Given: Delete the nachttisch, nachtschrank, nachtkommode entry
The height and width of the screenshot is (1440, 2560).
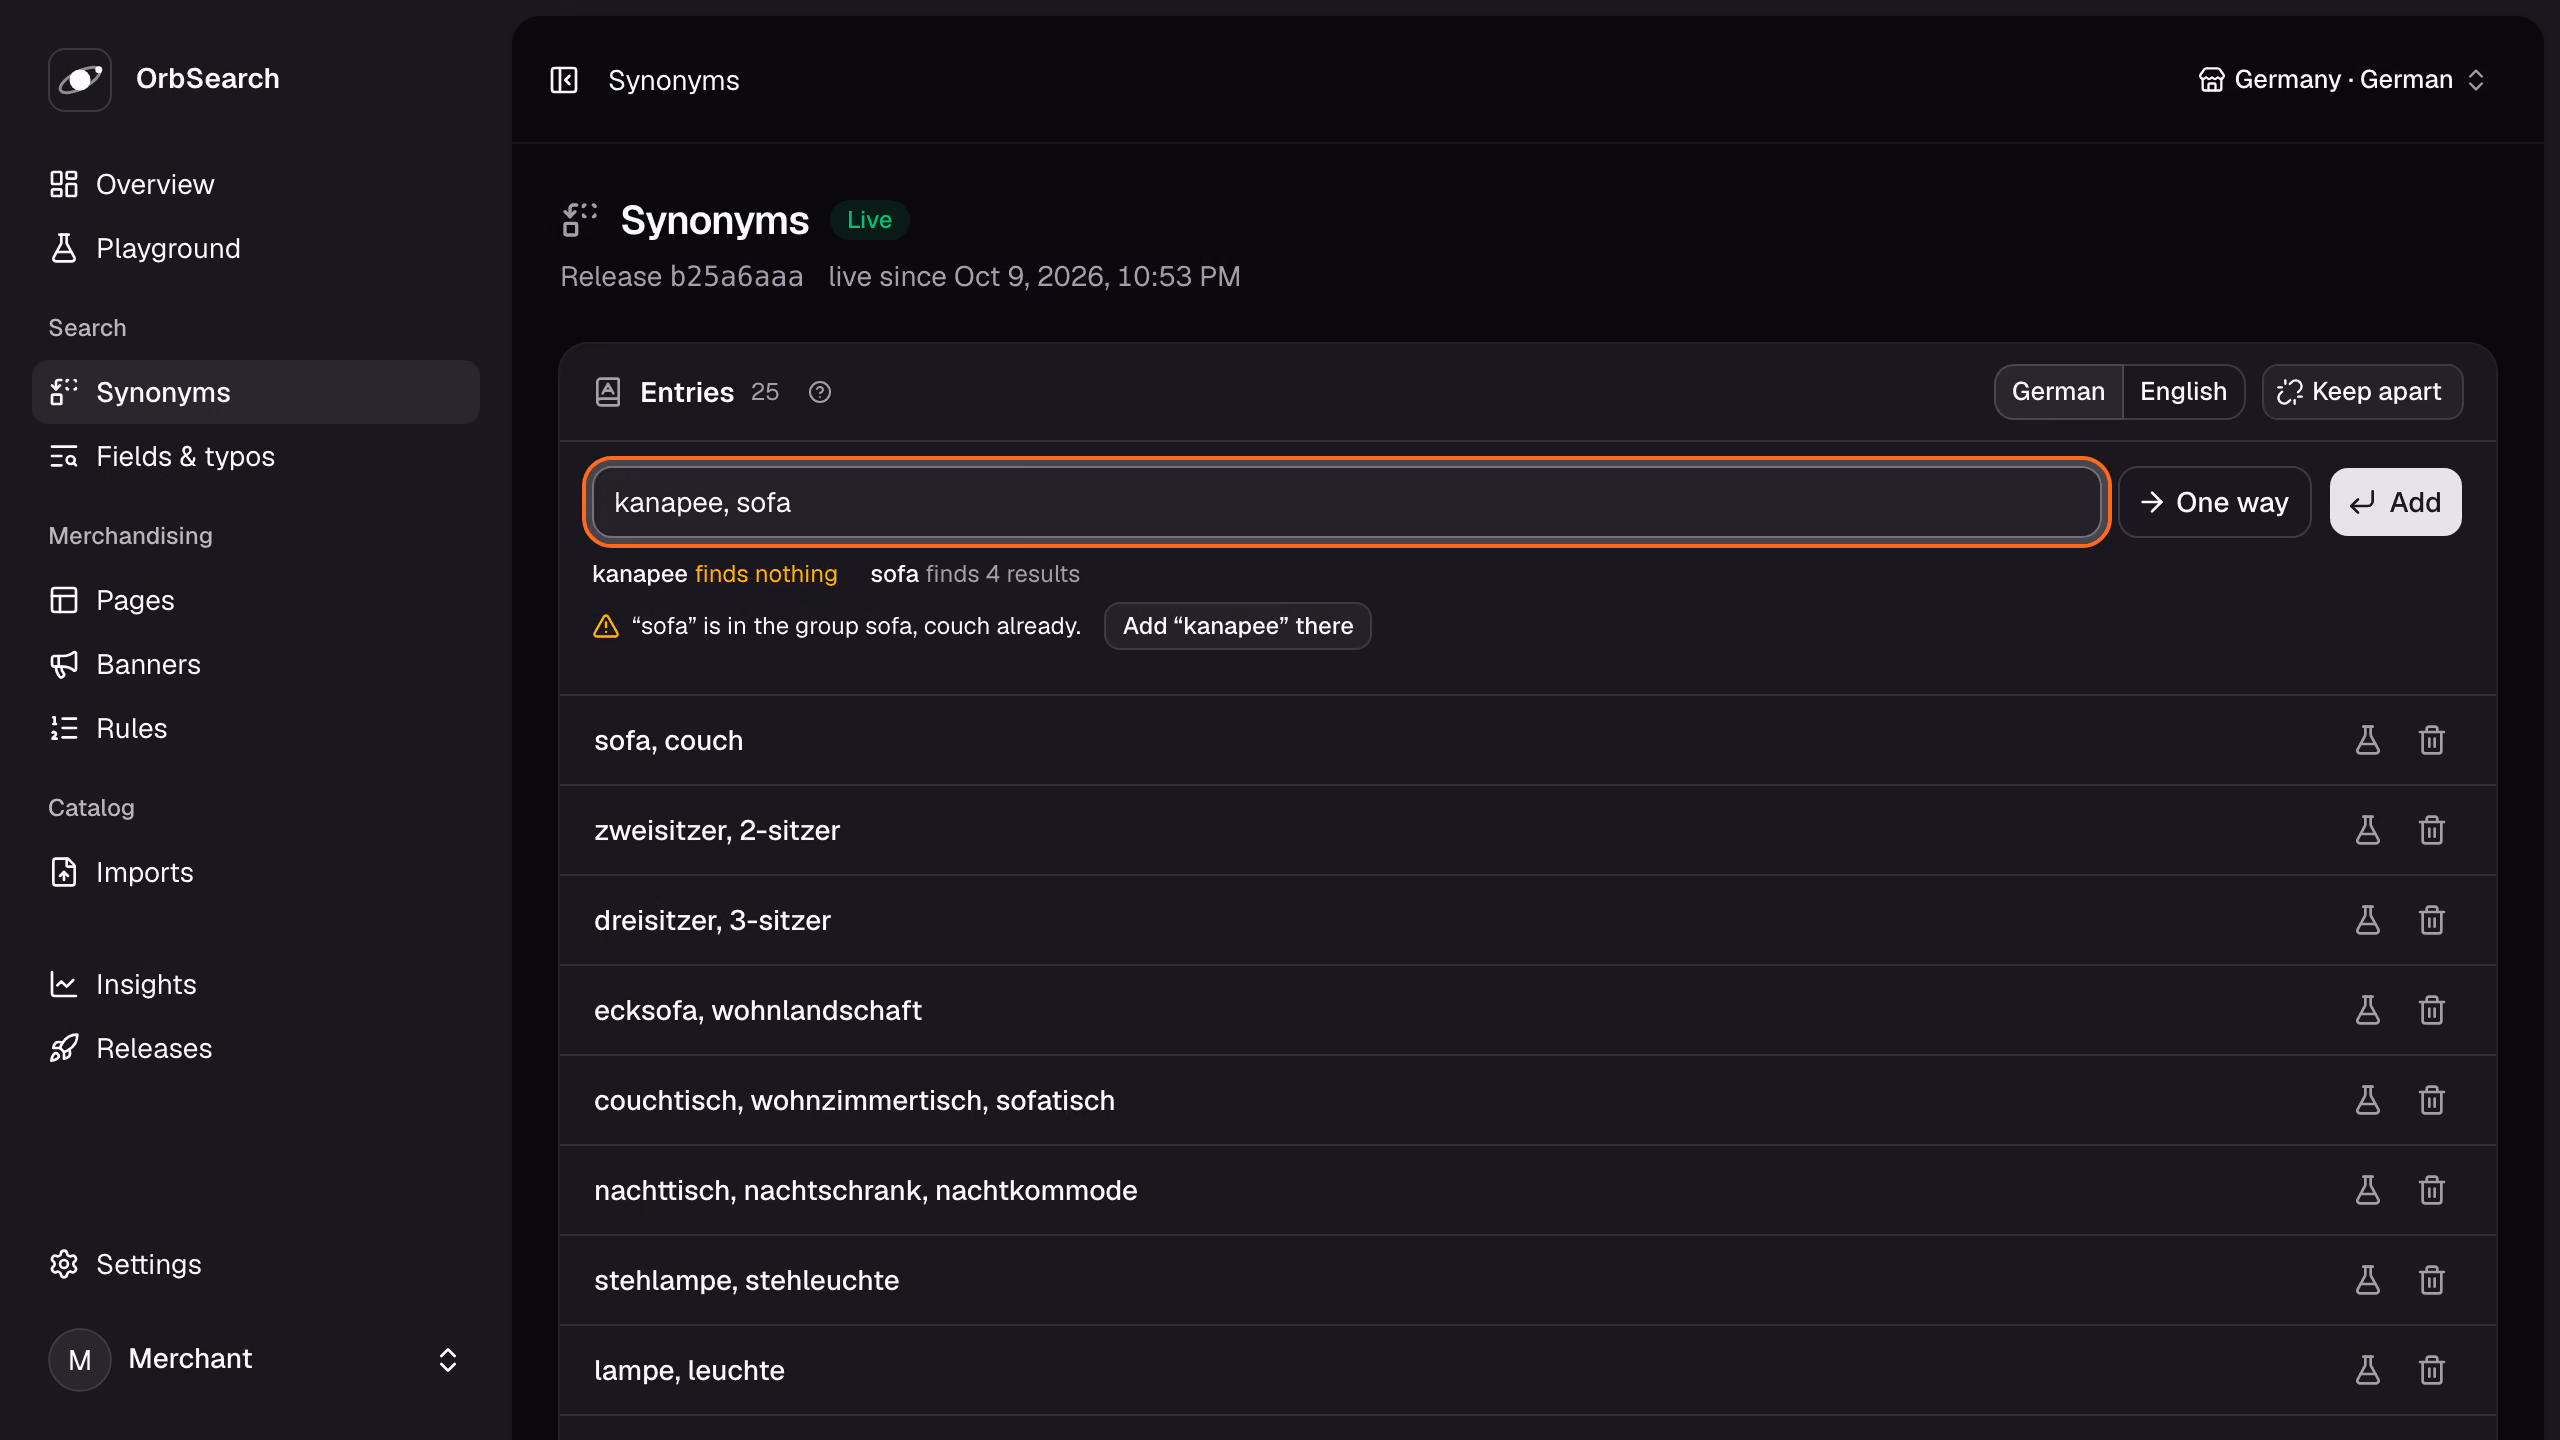Looking at the screenshot, I should tap(2432, 1190).
